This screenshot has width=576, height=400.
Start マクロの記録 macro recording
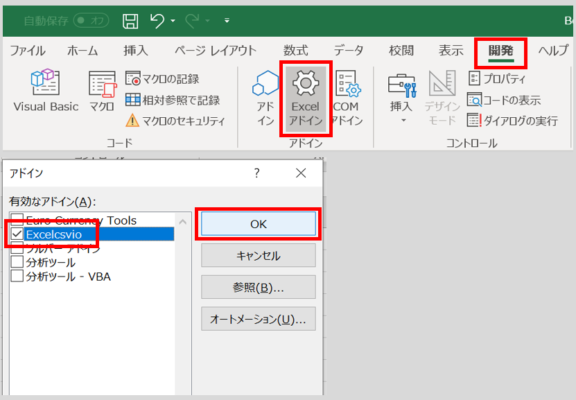click(162, 79)
